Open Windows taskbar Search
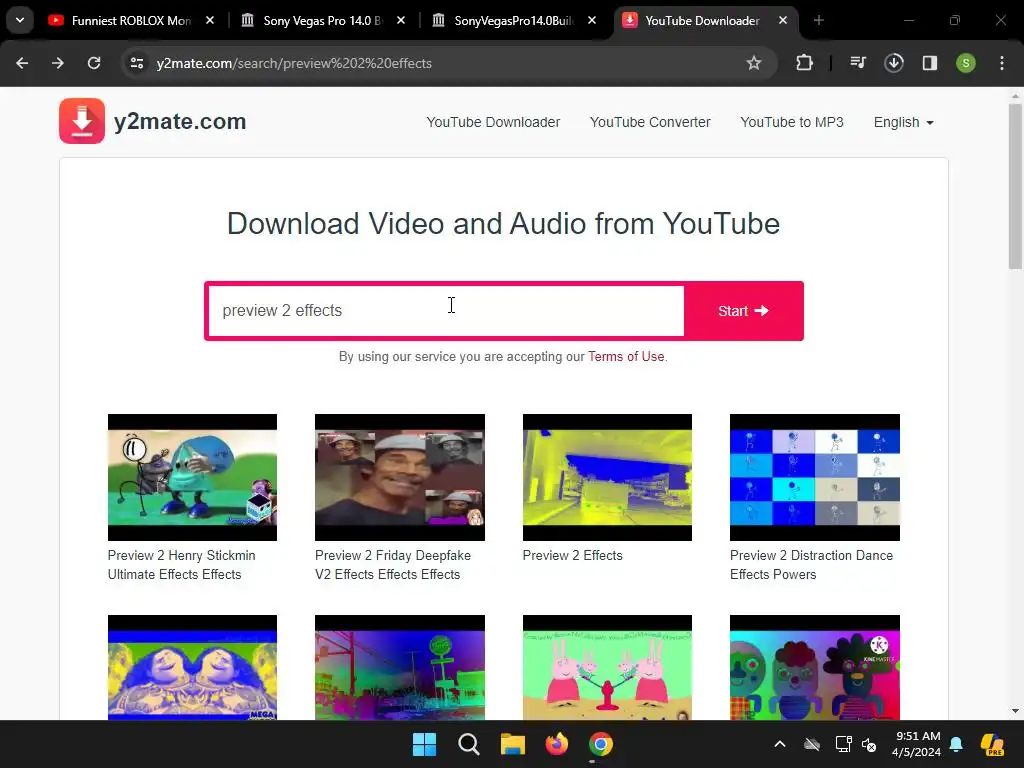The image size is (1024, 768). tap(468, 744)
